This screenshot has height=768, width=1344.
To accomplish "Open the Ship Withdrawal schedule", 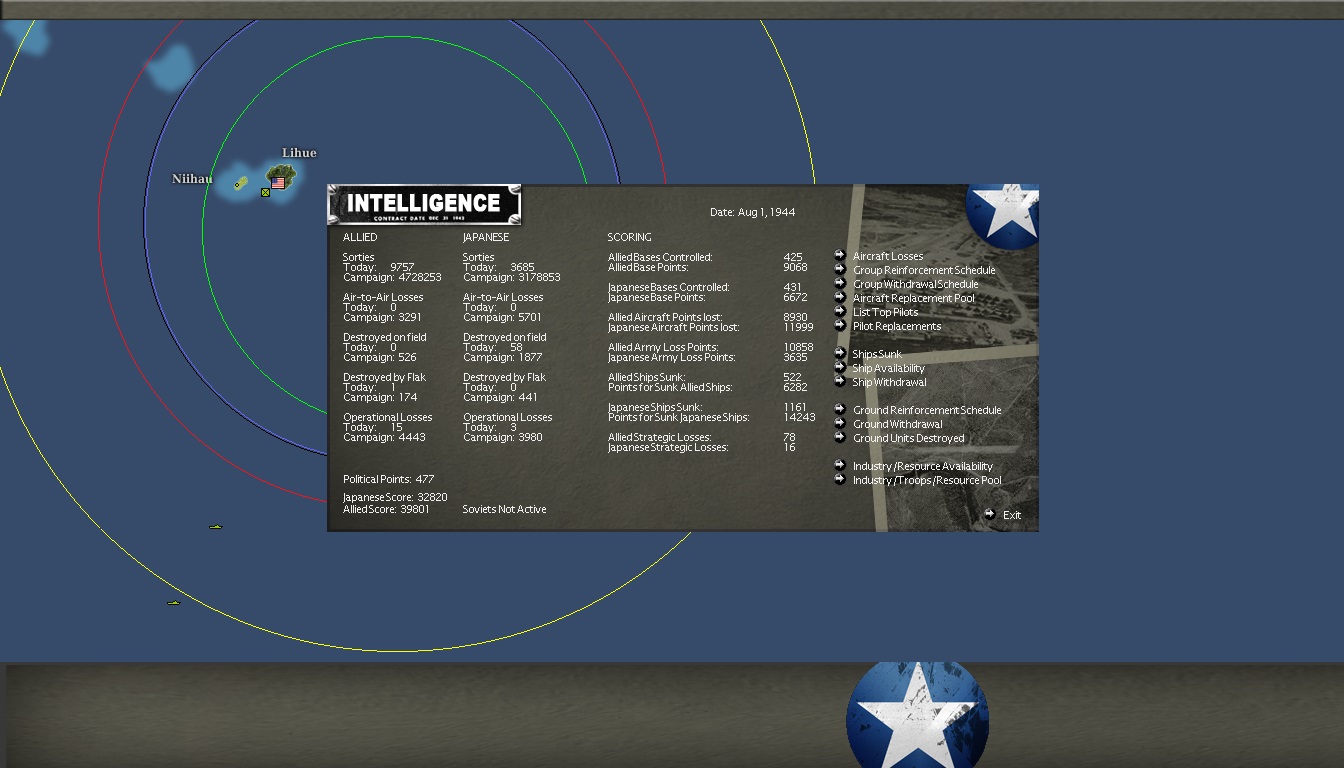I will (x=889, y=382).
